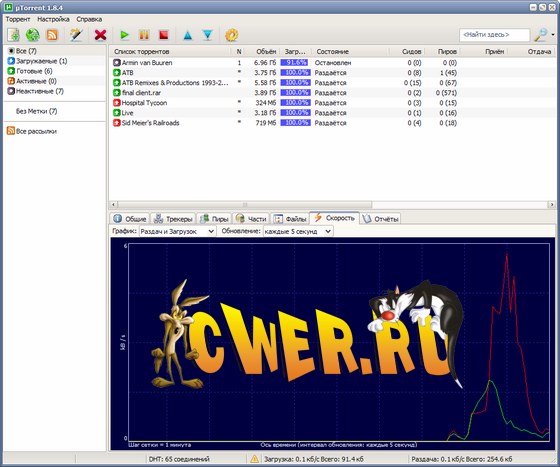Click DHT: 65 соединений status text
This screenshot has width=560, height=467.
[179, 459]
